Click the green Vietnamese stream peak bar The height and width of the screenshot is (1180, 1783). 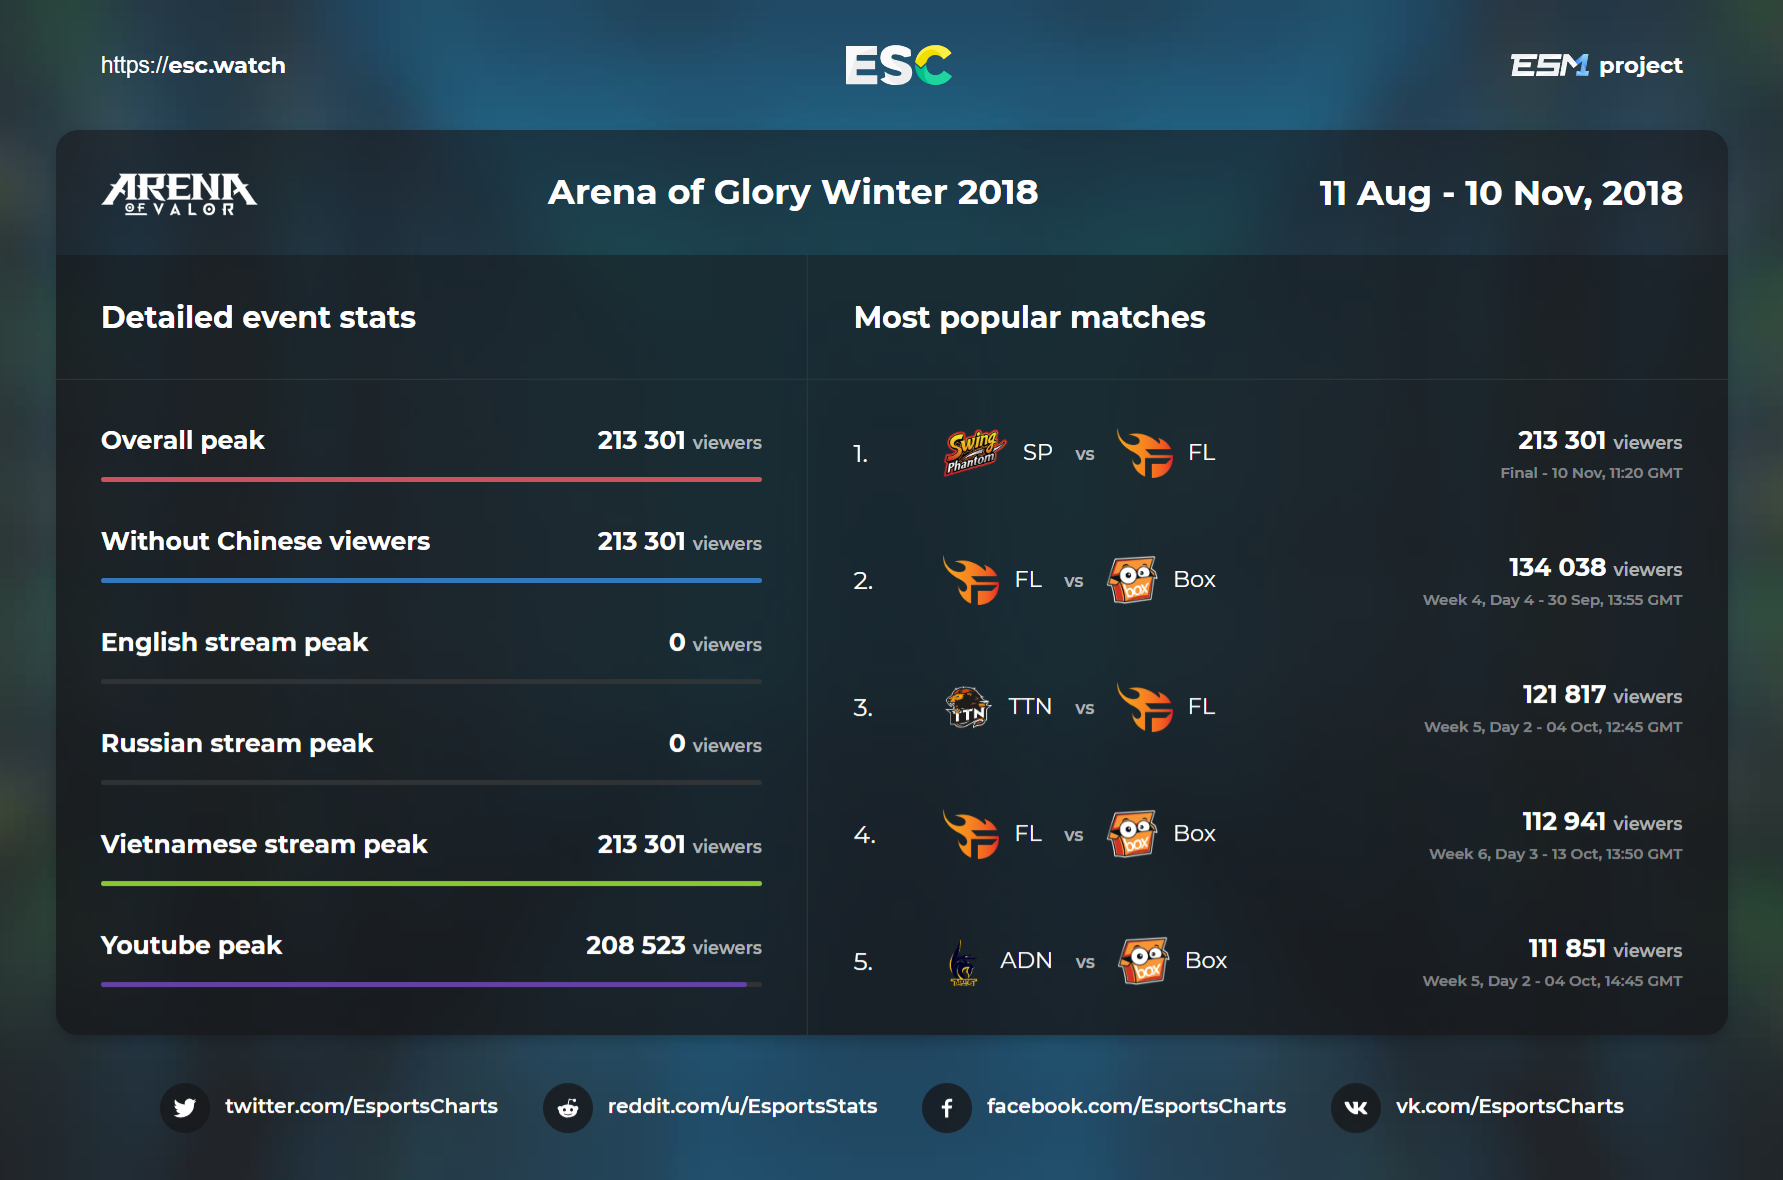pos(431,883)
